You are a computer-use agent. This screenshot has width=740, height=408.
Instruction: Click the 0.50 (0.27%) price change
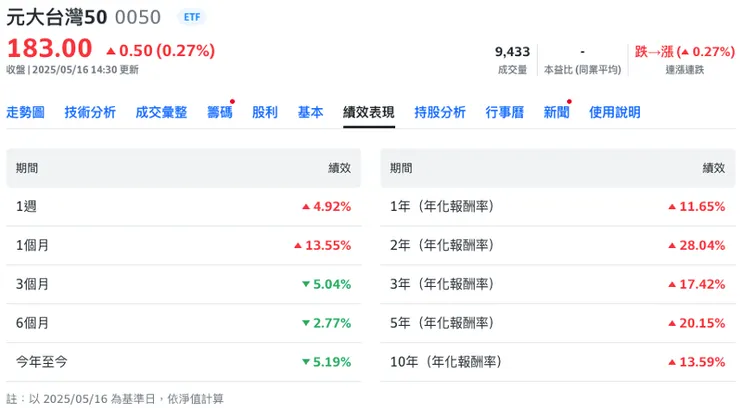pos(160,50)
